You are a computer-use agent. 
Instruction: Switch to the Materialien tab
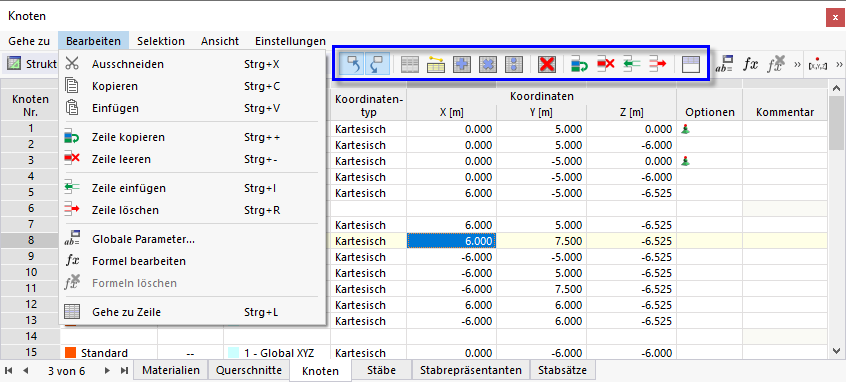(x=170, y=370)
